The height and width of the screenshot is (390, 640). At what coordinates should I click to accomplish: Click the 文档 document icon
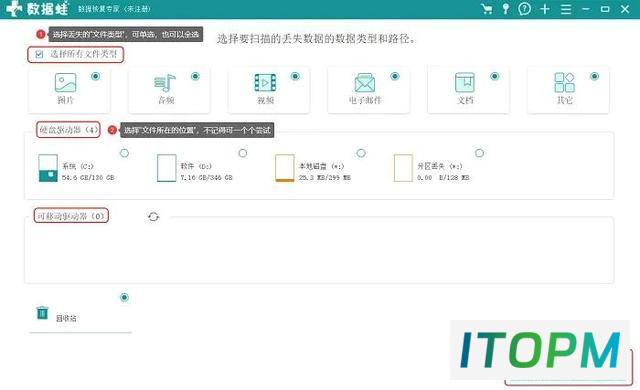[465, 82]
